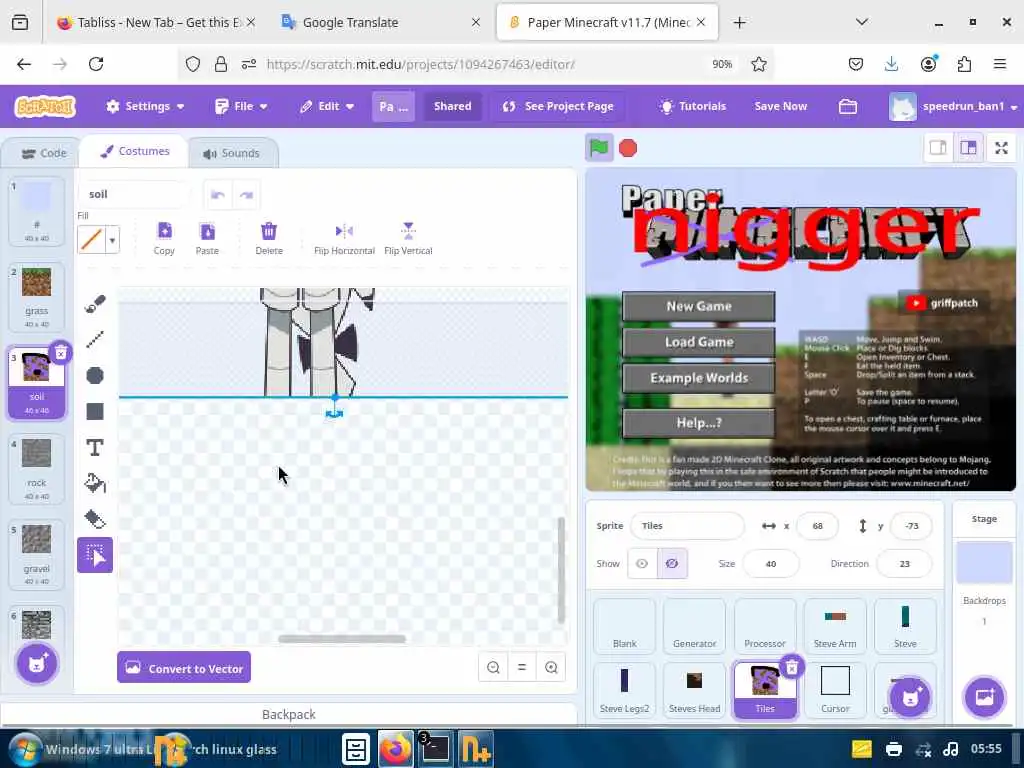Click the Load Game stage button
The height and width of the screenshot is (768, 1024).
coord(698,342)
